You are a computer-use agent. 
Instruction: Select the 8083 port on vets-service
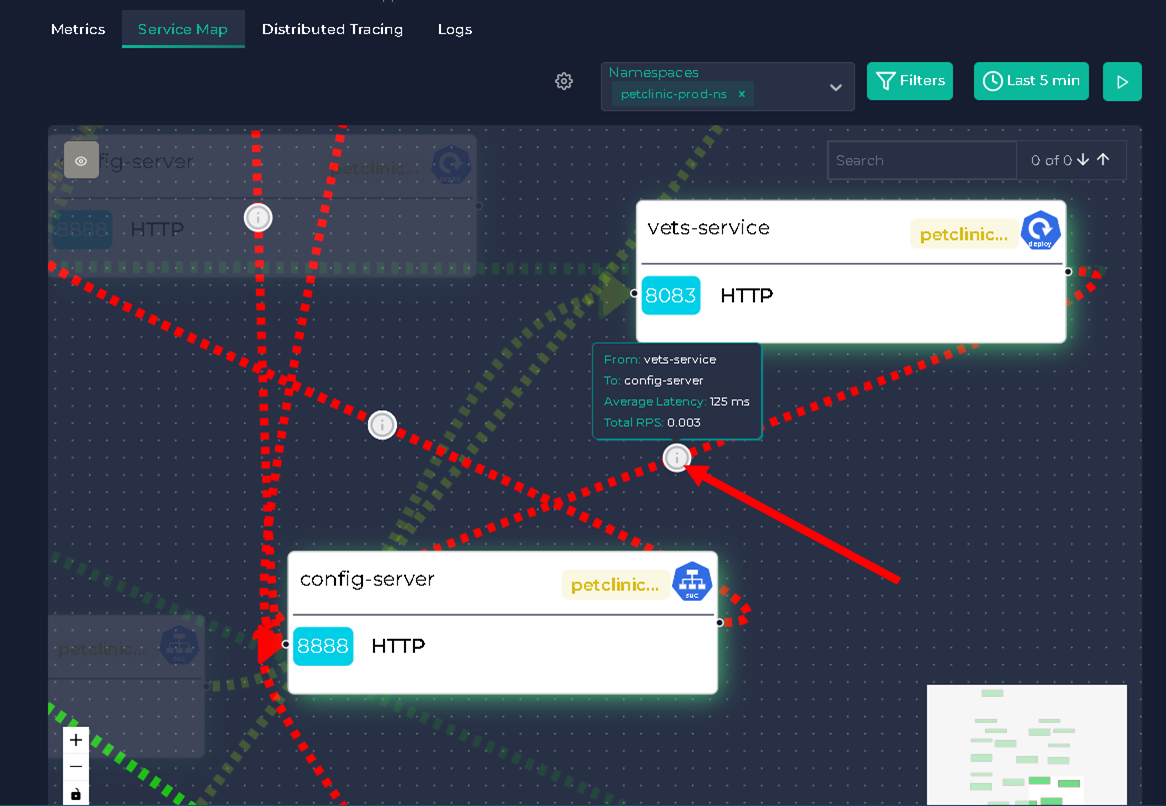(671, 295)
